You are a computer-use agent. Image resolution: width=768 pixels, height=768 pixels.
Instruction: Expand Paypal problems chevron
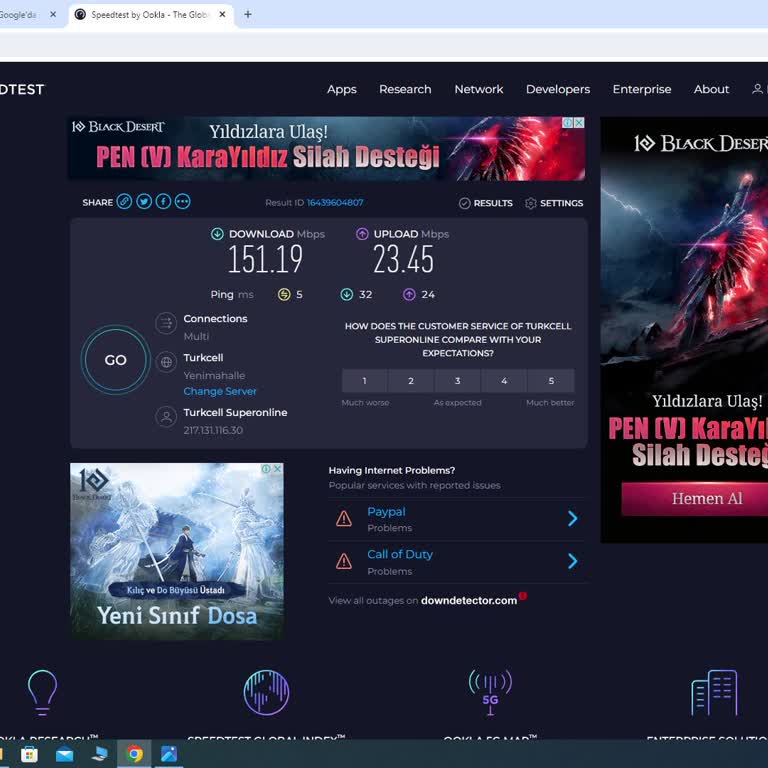coord(573,518)
